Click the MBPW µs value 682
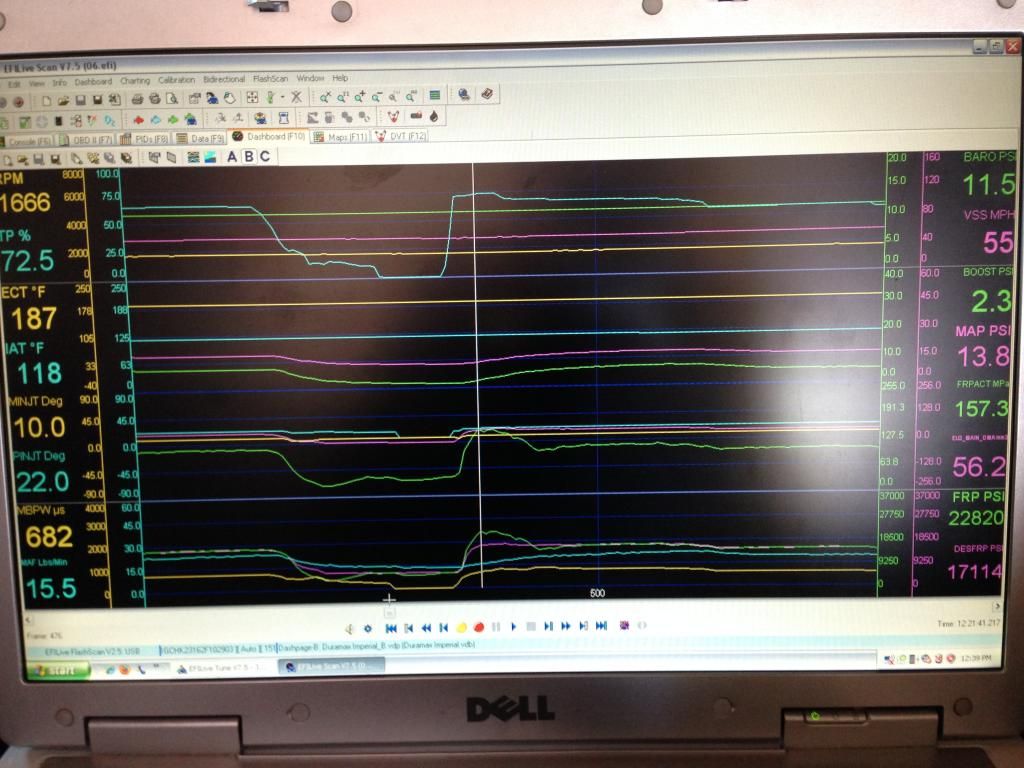This screenshot has width=1024, height=768. 49,537
